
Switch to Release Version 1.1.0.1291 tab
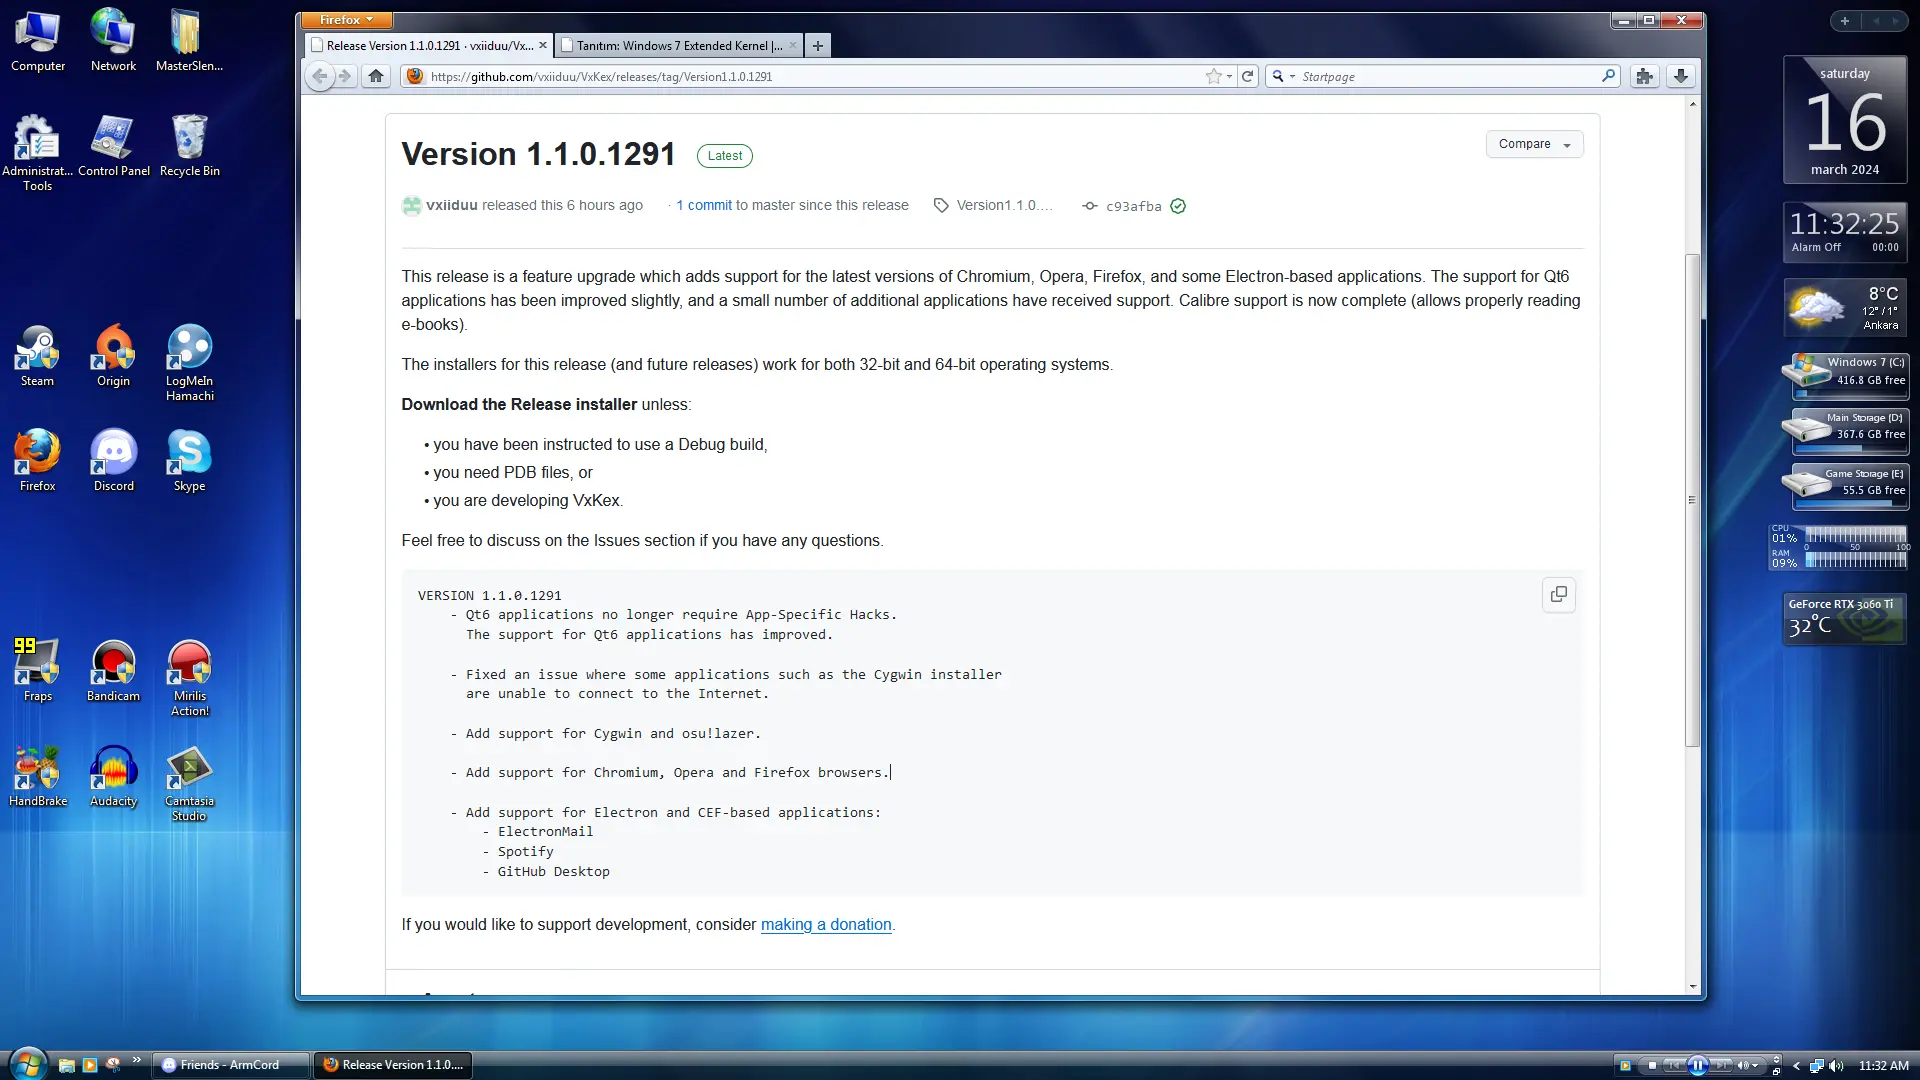(428, 45)
